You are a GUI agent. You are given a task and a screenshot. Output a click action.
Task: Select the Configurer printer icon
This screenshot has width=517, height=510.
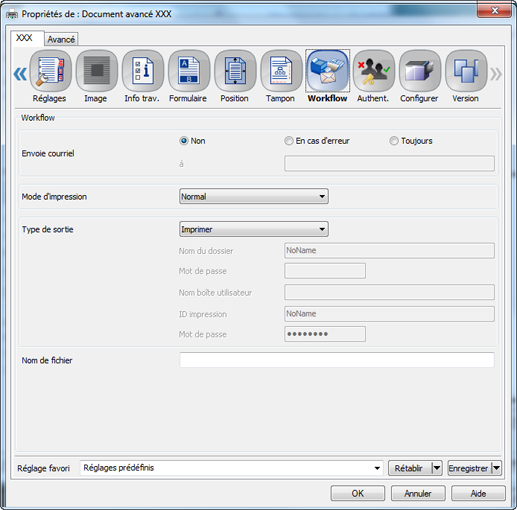420,70
